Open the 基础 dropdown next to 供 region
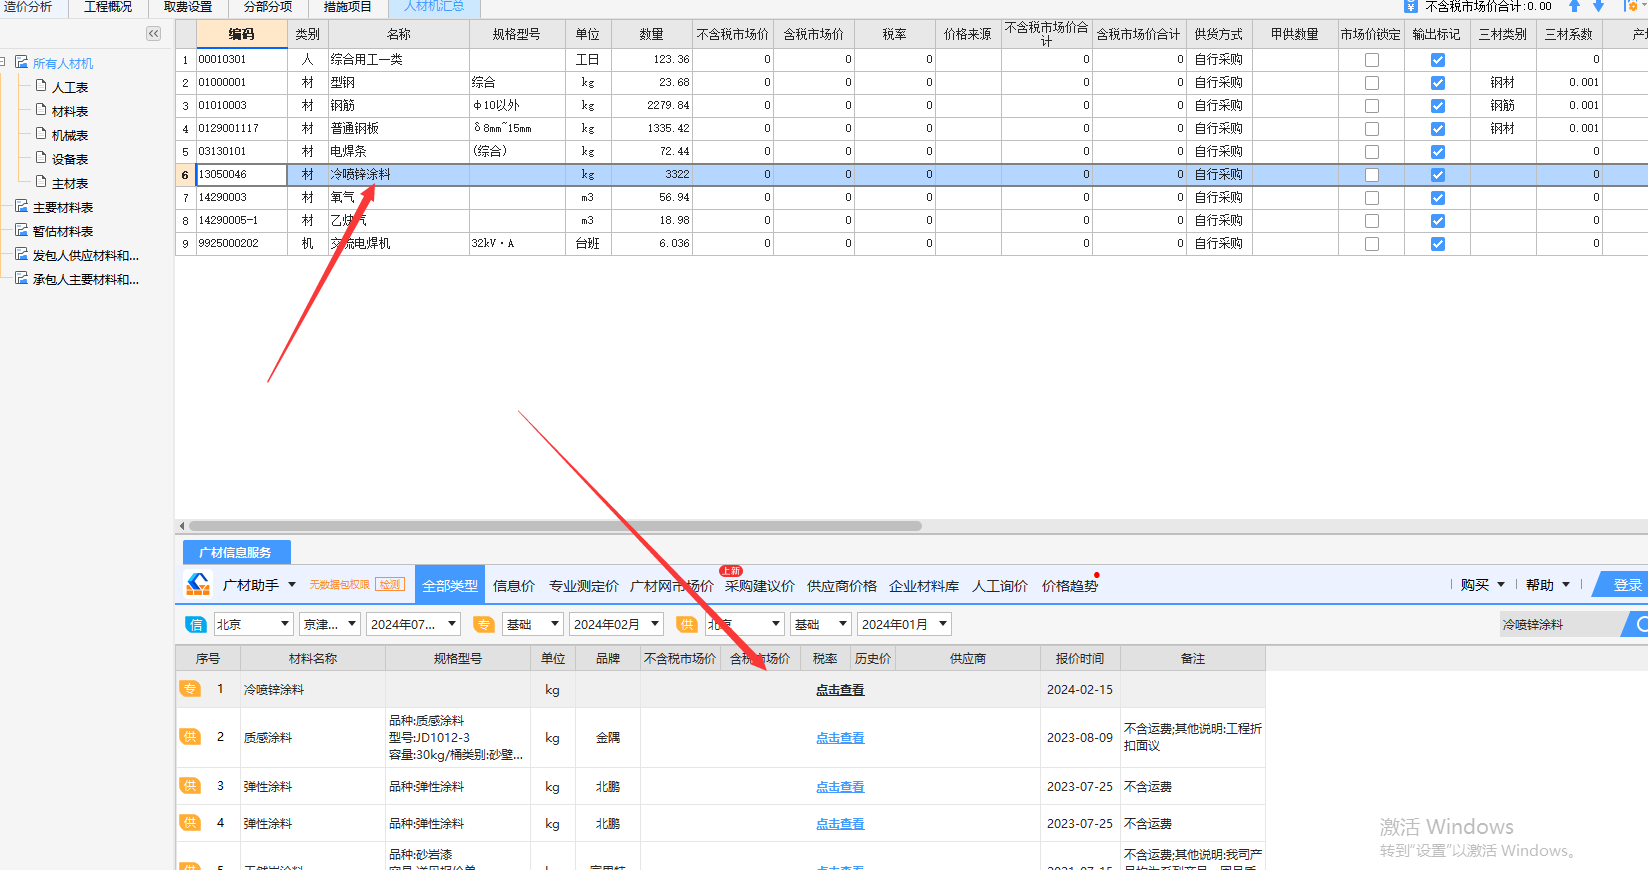Image resolution: width=1648 pixels, height=870 pixels. click(821, 624)
